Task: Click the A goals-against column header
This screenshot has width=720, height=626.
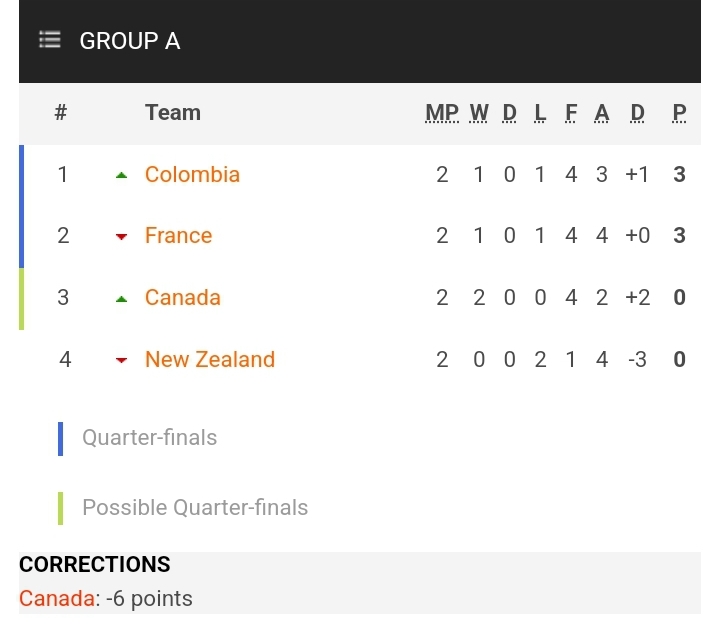Action: pos(602,113)
